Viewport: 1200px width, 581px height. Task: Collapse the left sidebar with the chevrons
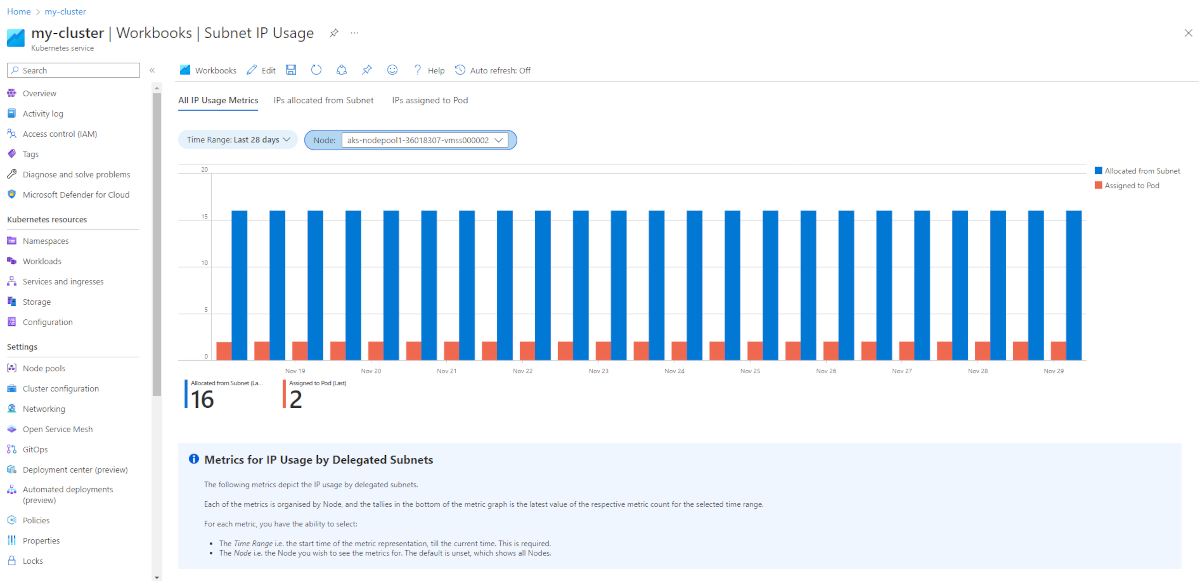coord(152,70)
